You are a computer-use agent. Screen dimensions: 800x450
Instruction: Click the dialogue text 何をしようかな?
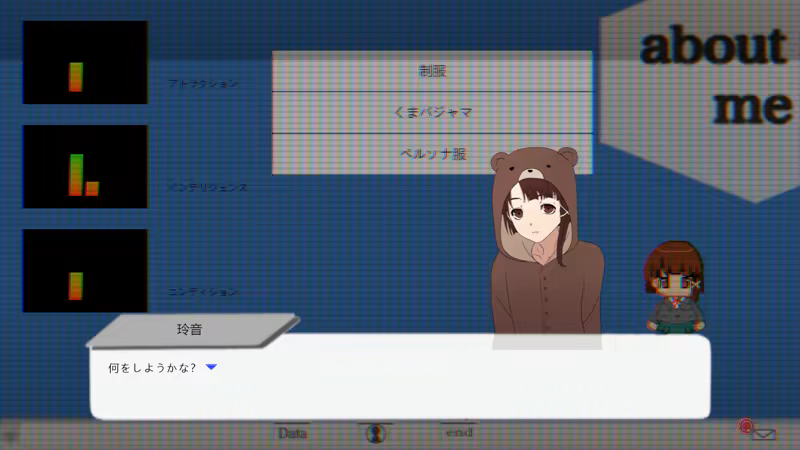(153, 368)
